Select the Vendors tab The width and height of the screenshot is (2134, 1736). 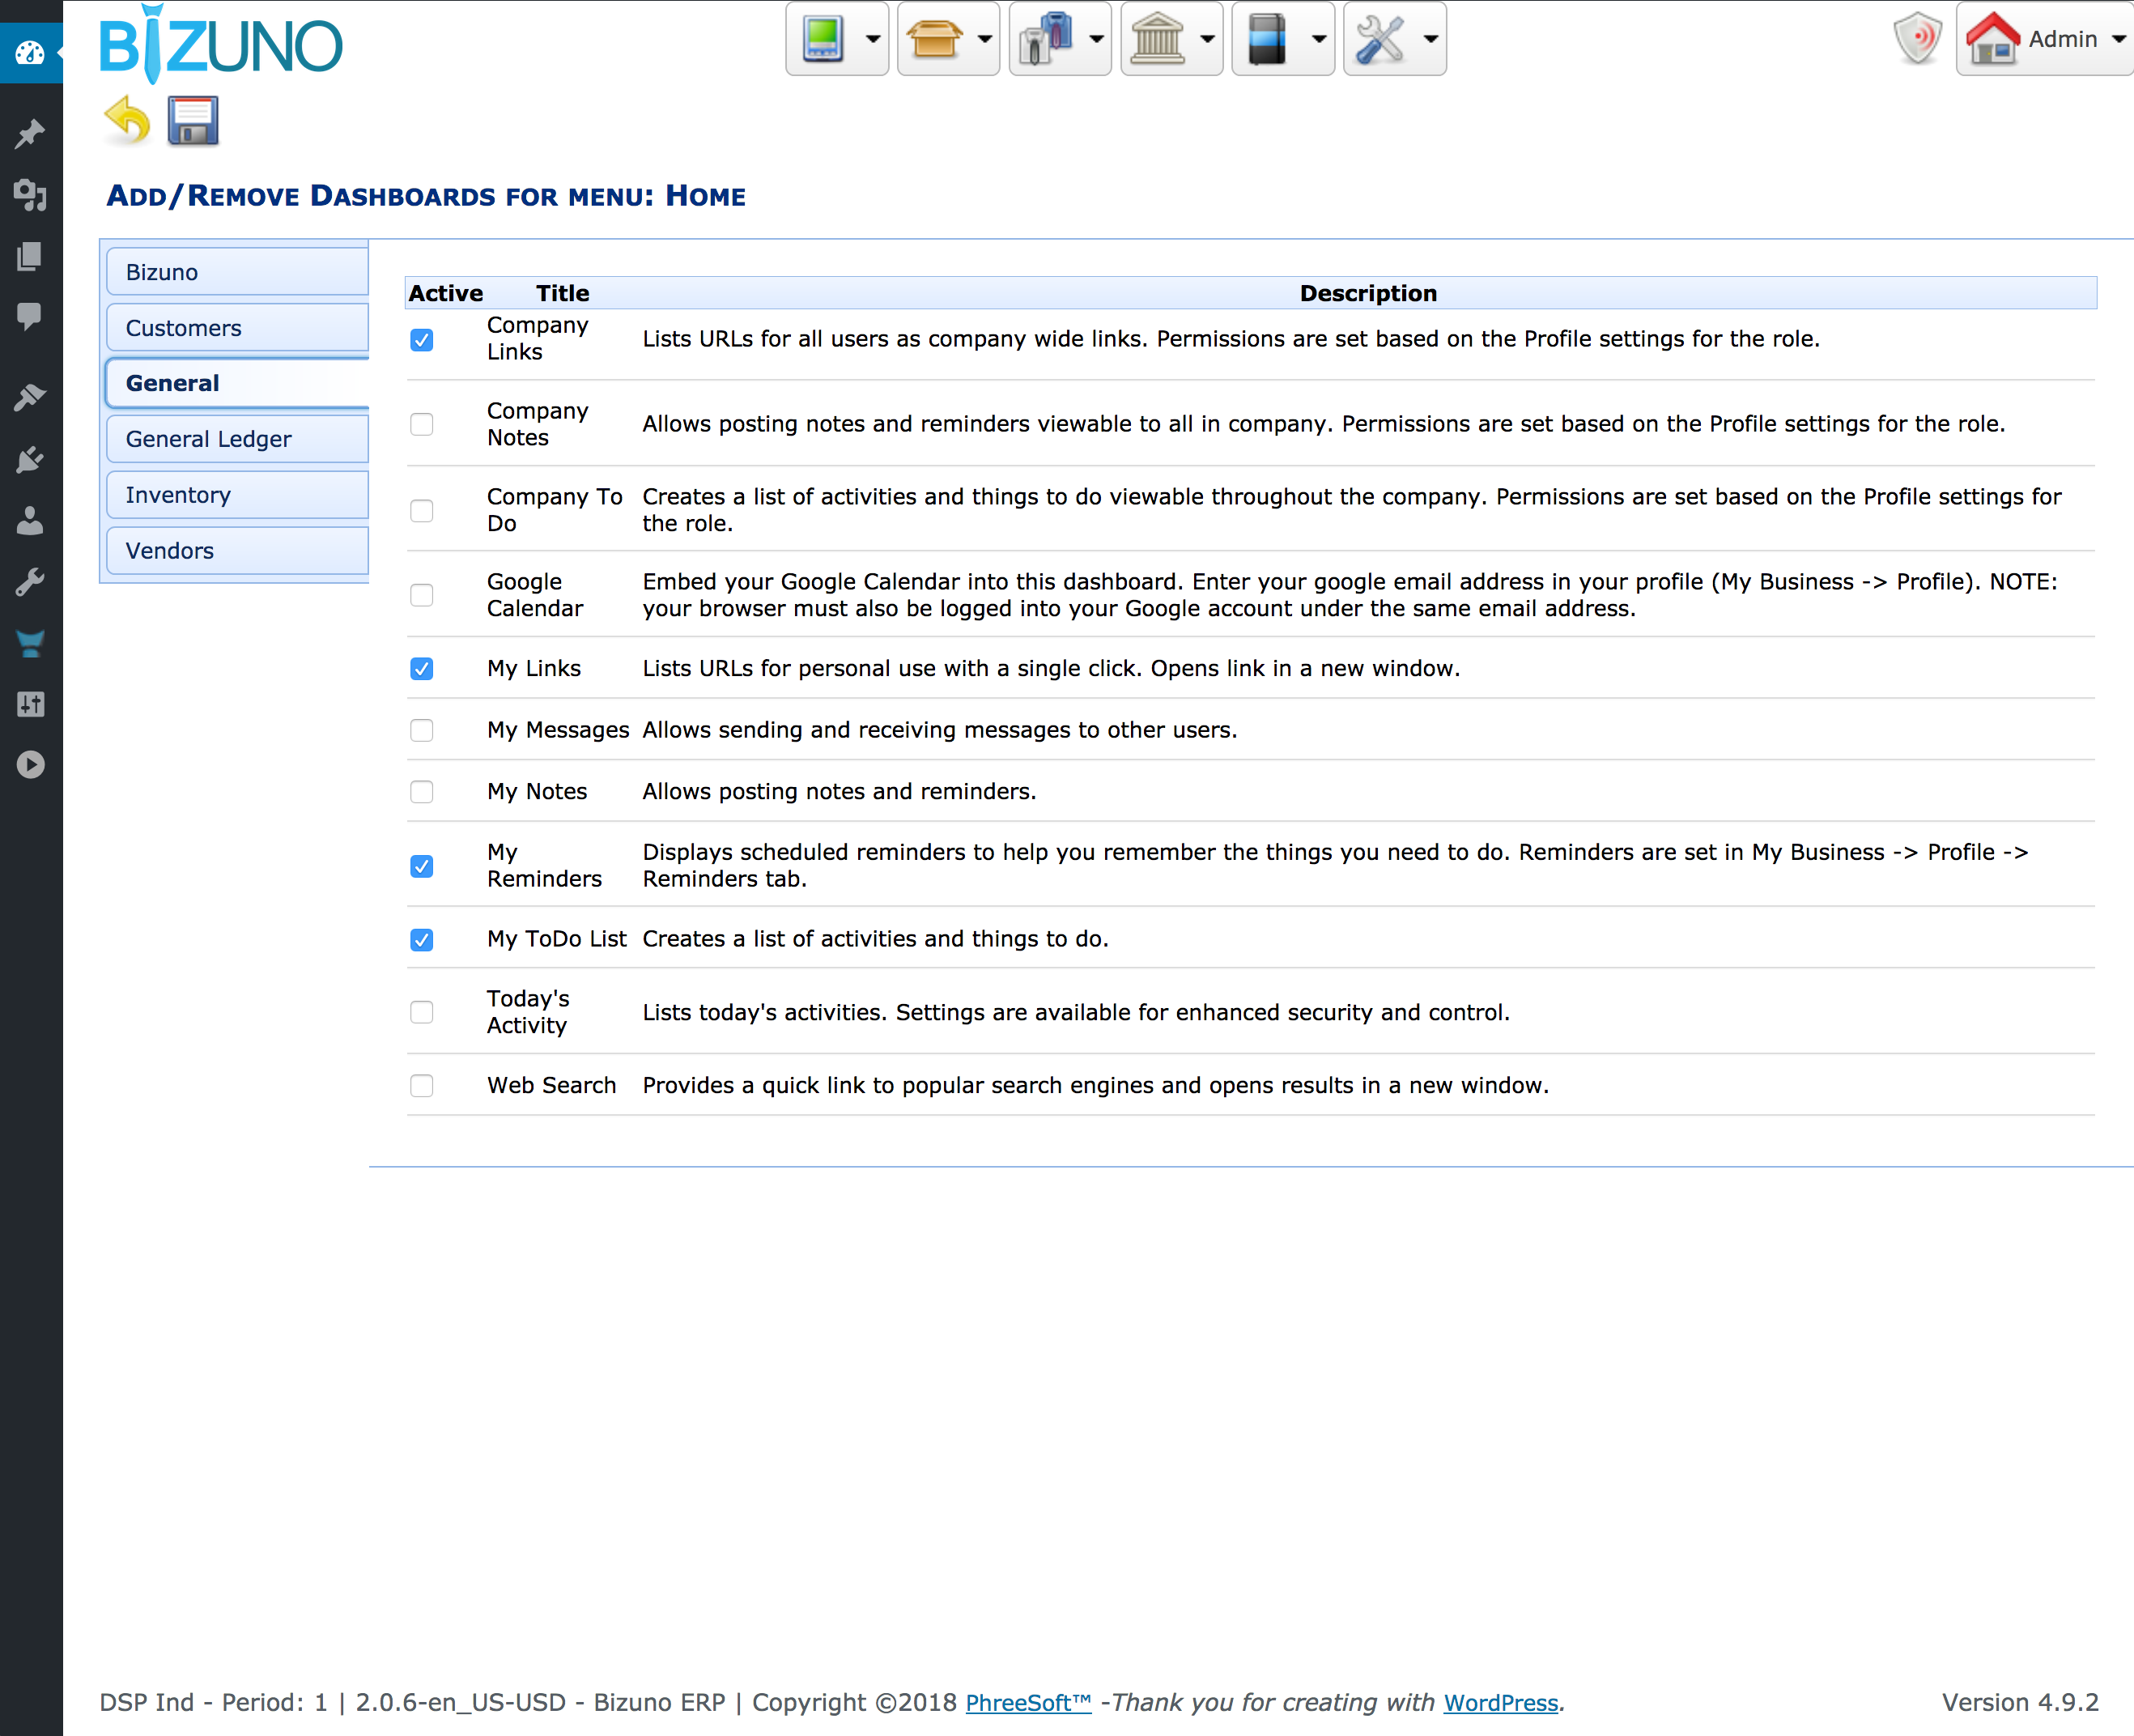click(x=169, y=551)
